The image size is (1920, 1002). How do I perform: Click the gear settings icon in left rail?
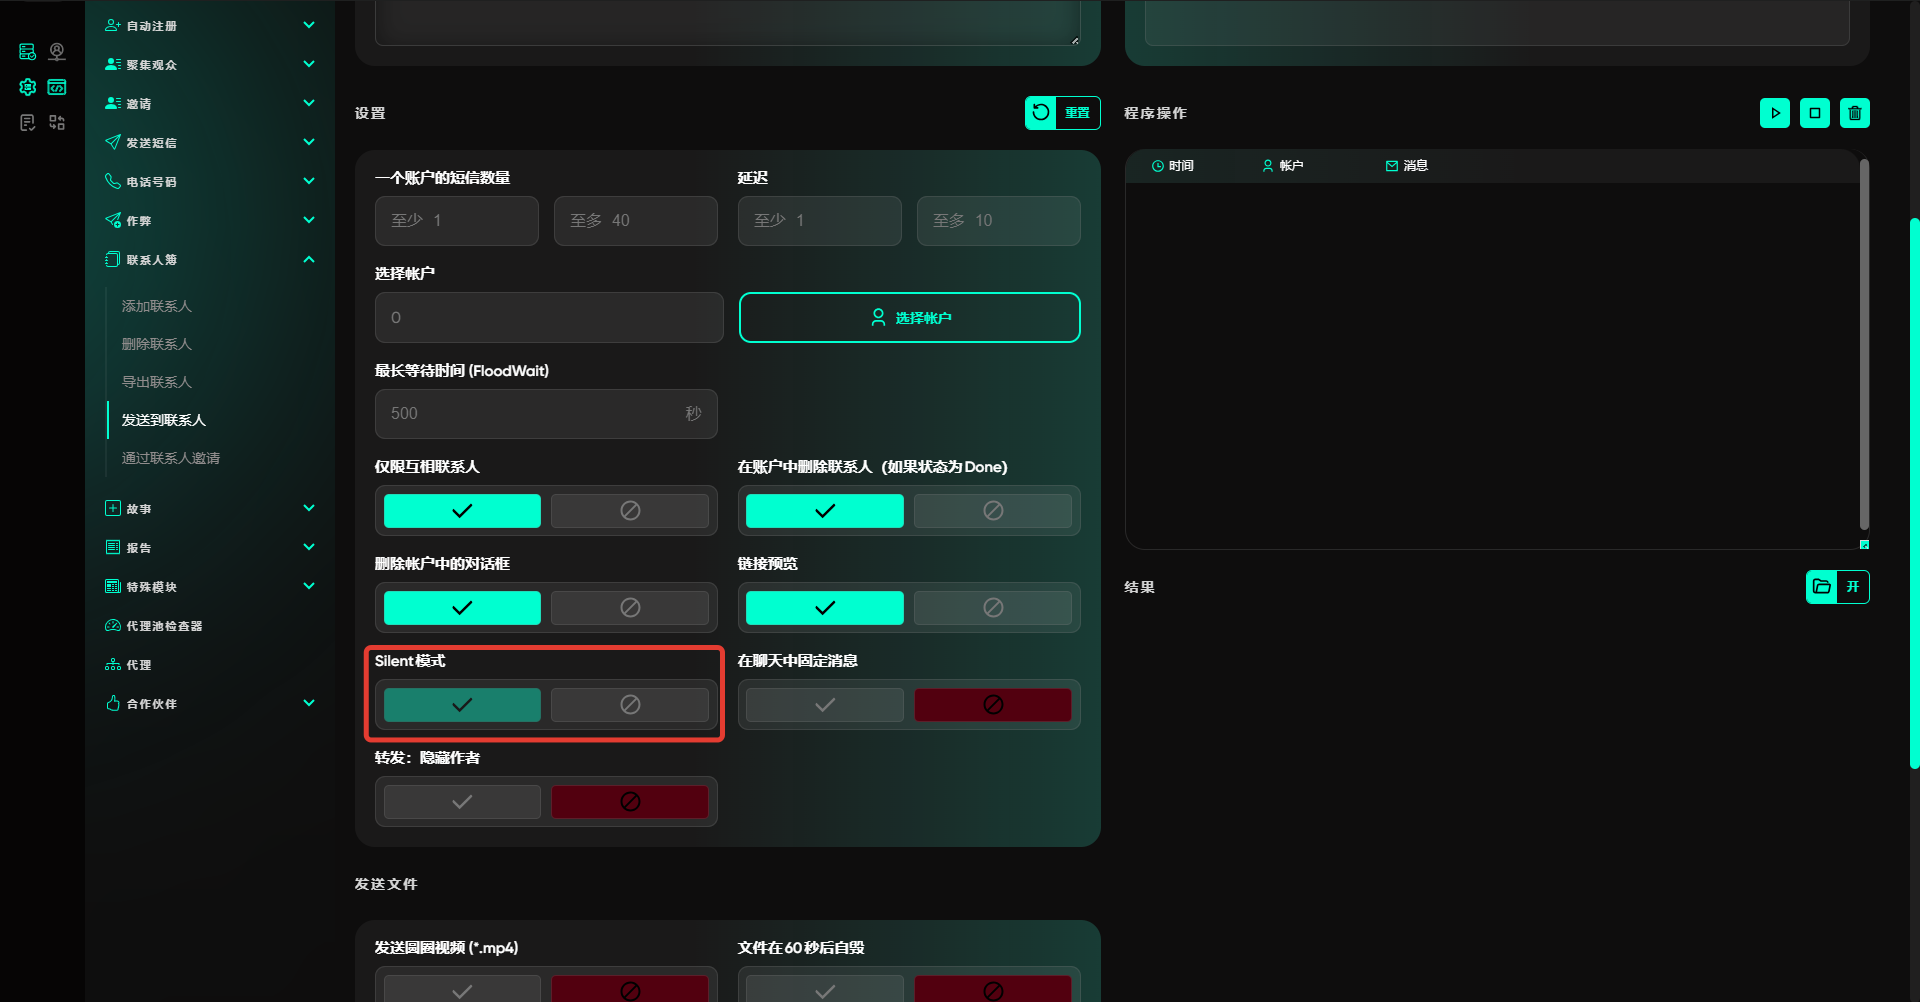click(x=28, y=87)
